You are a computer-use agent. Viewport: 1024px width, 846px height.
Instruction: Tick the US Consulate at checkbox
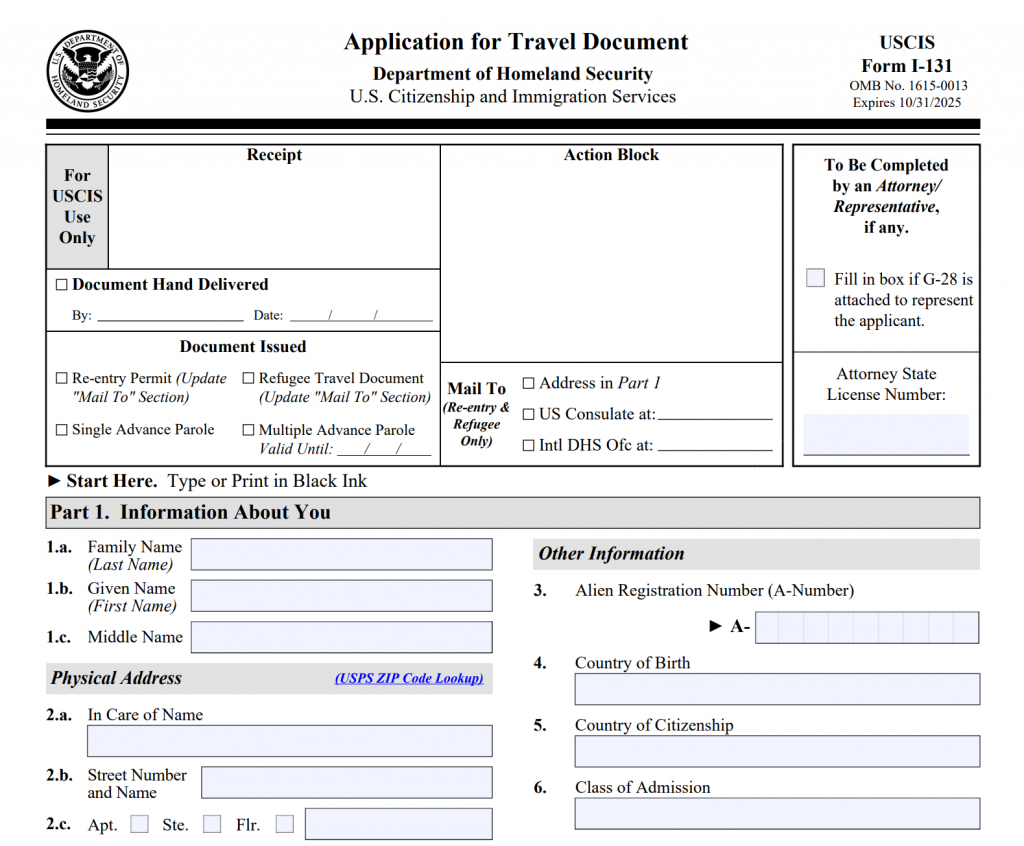[x=528, y=414]
